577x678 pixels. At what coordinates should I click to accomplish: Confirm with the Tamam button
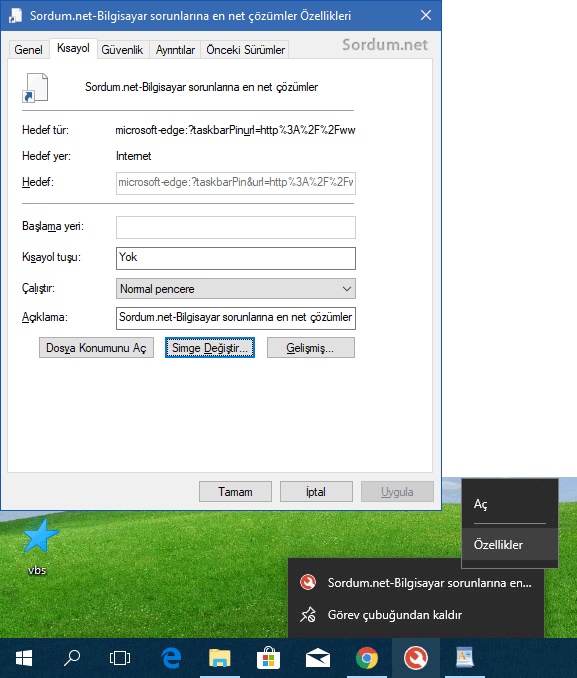point(235,492)
